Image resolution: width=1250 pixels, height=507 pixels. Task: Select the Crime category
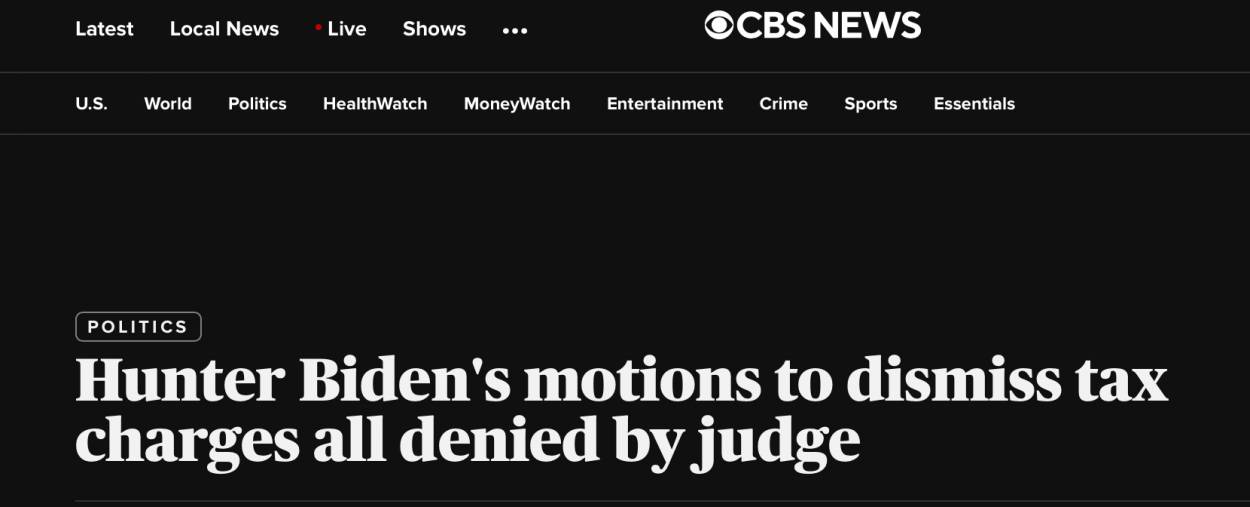coord(783,104)
